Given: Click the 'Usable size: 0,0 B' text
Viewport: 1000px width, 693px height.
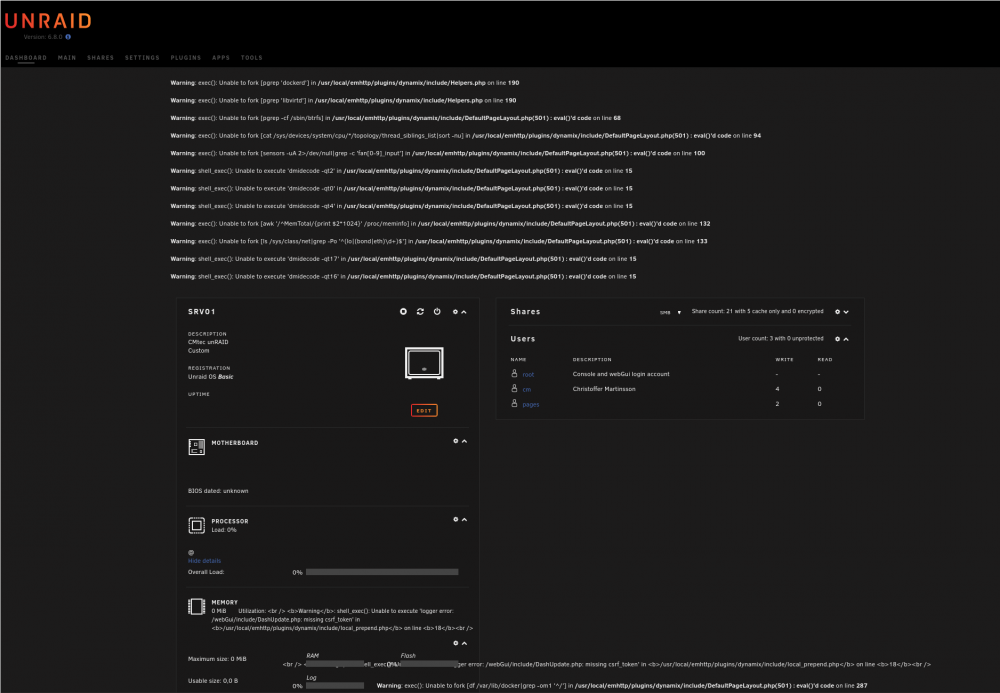Looking at the screenshot, I should coord(213,681).
